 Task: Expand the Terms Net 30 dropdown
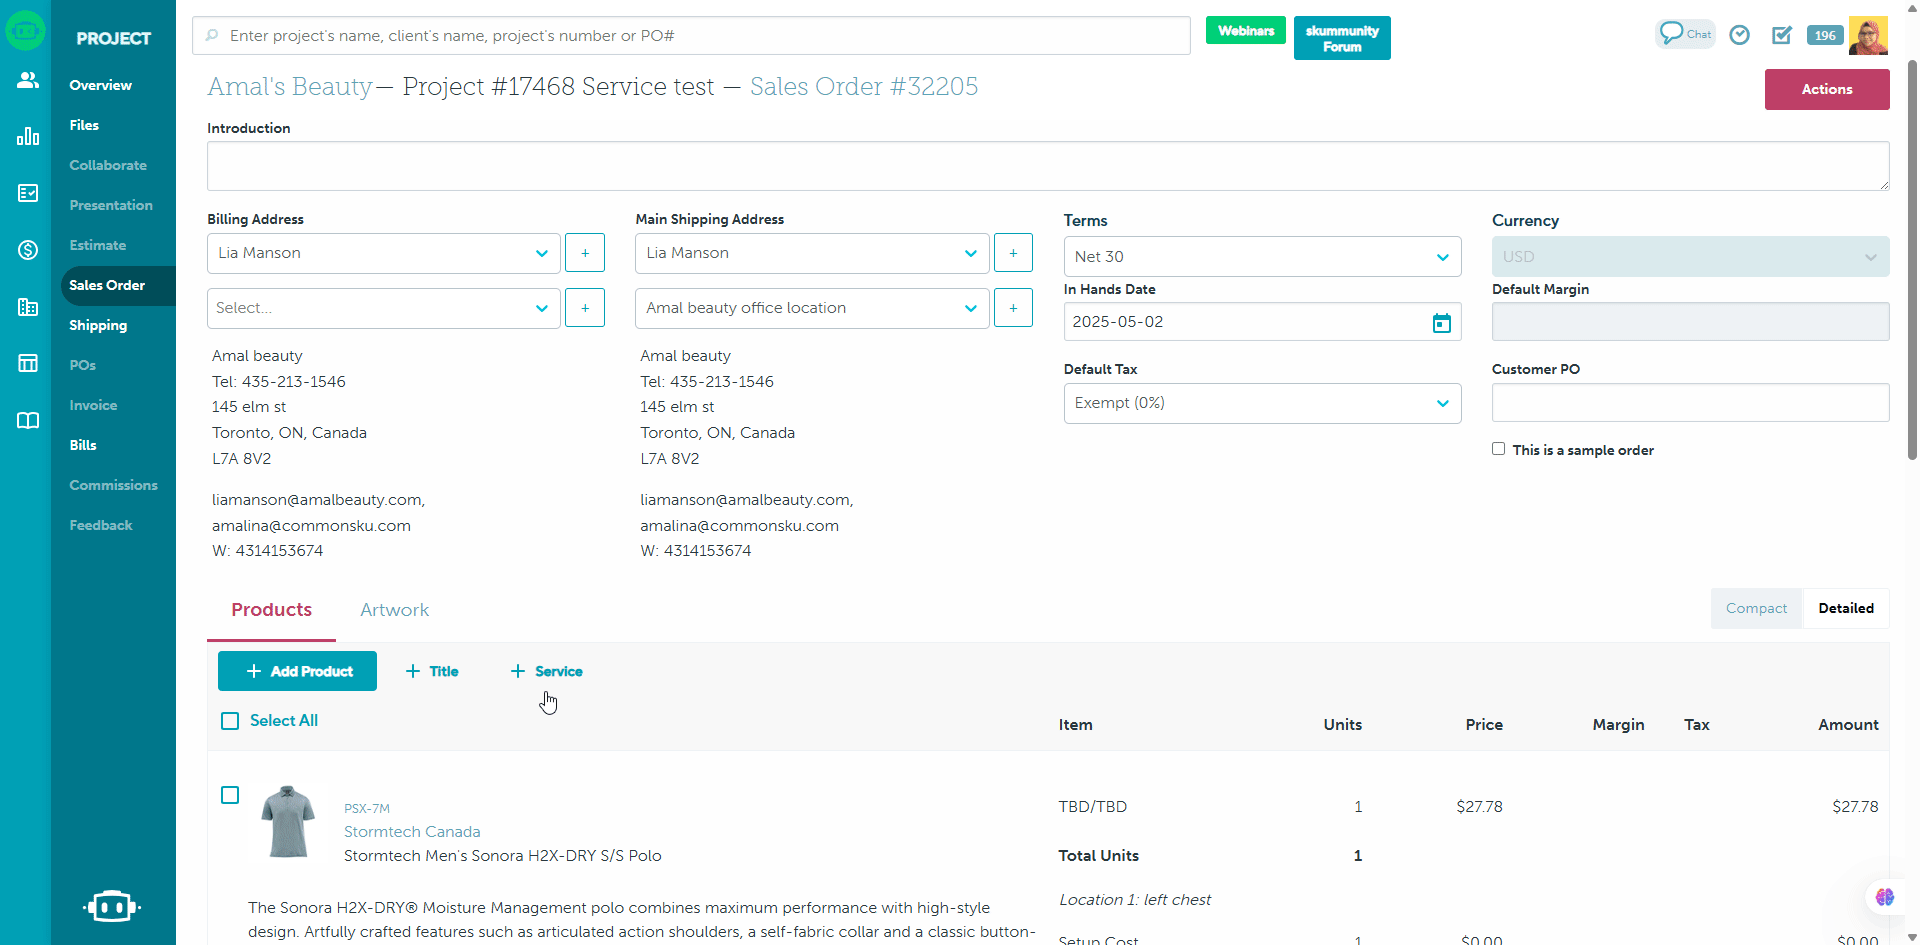coord(1262,257)
